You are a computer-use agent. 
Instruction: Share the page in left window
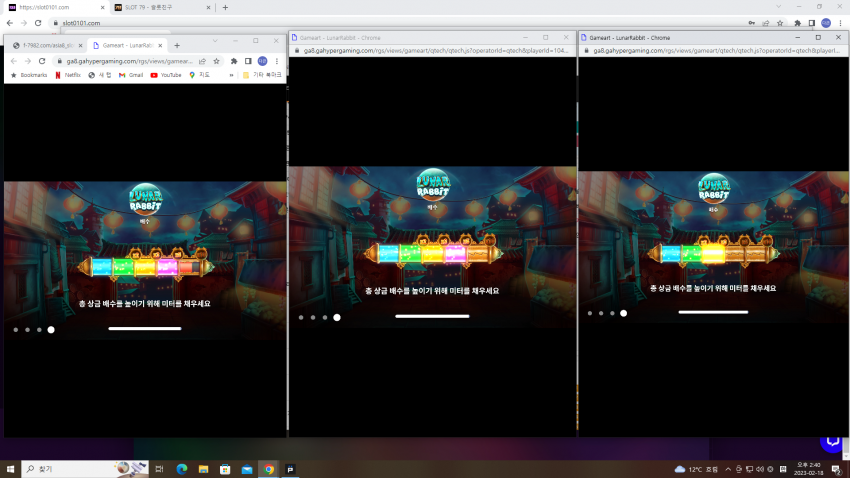point(202,61)
